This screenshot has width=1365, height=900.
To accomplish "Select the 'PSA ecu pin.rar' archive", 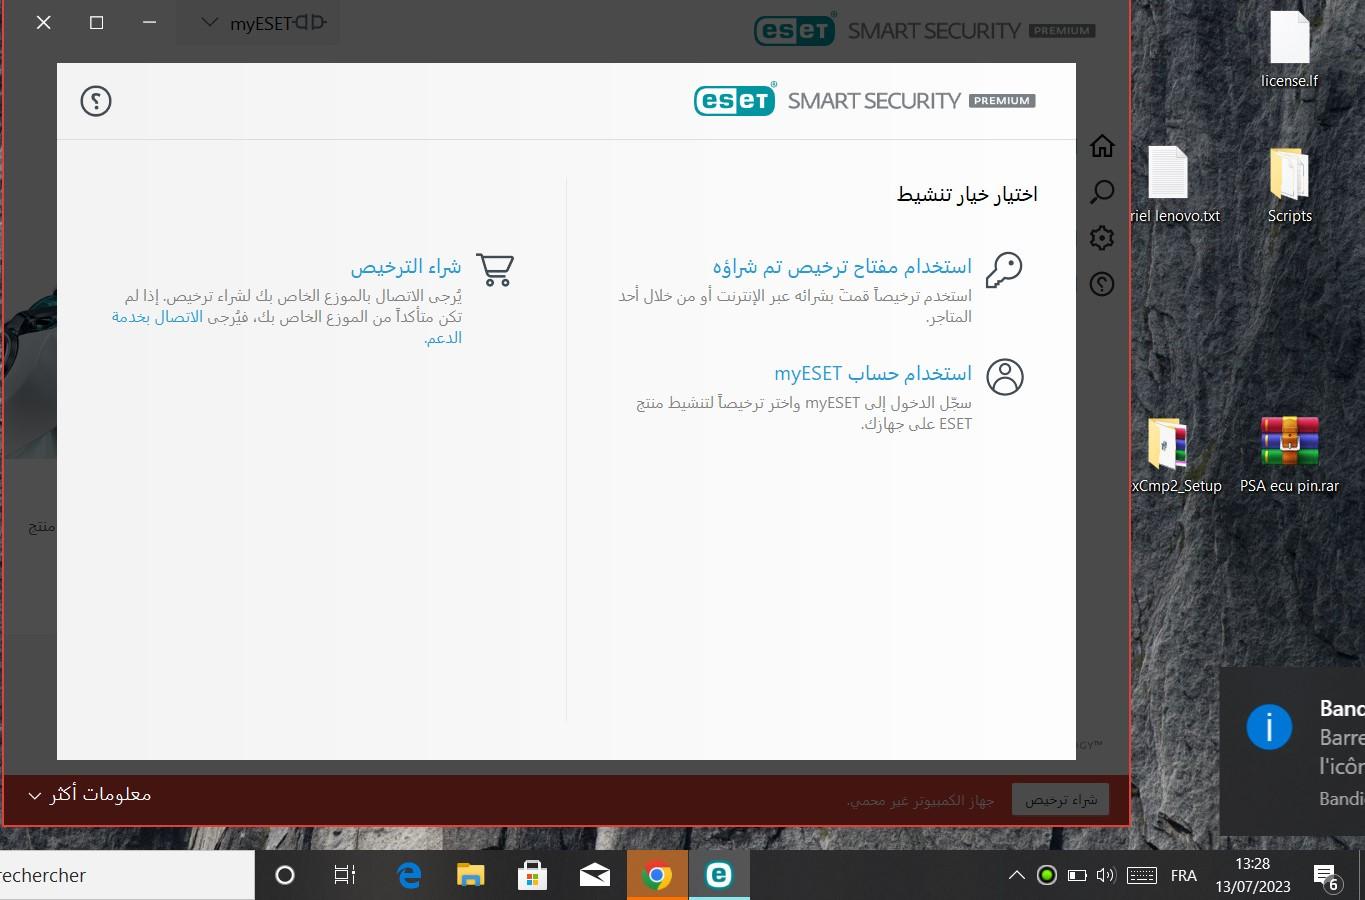I will click(x=1289, y=455).
